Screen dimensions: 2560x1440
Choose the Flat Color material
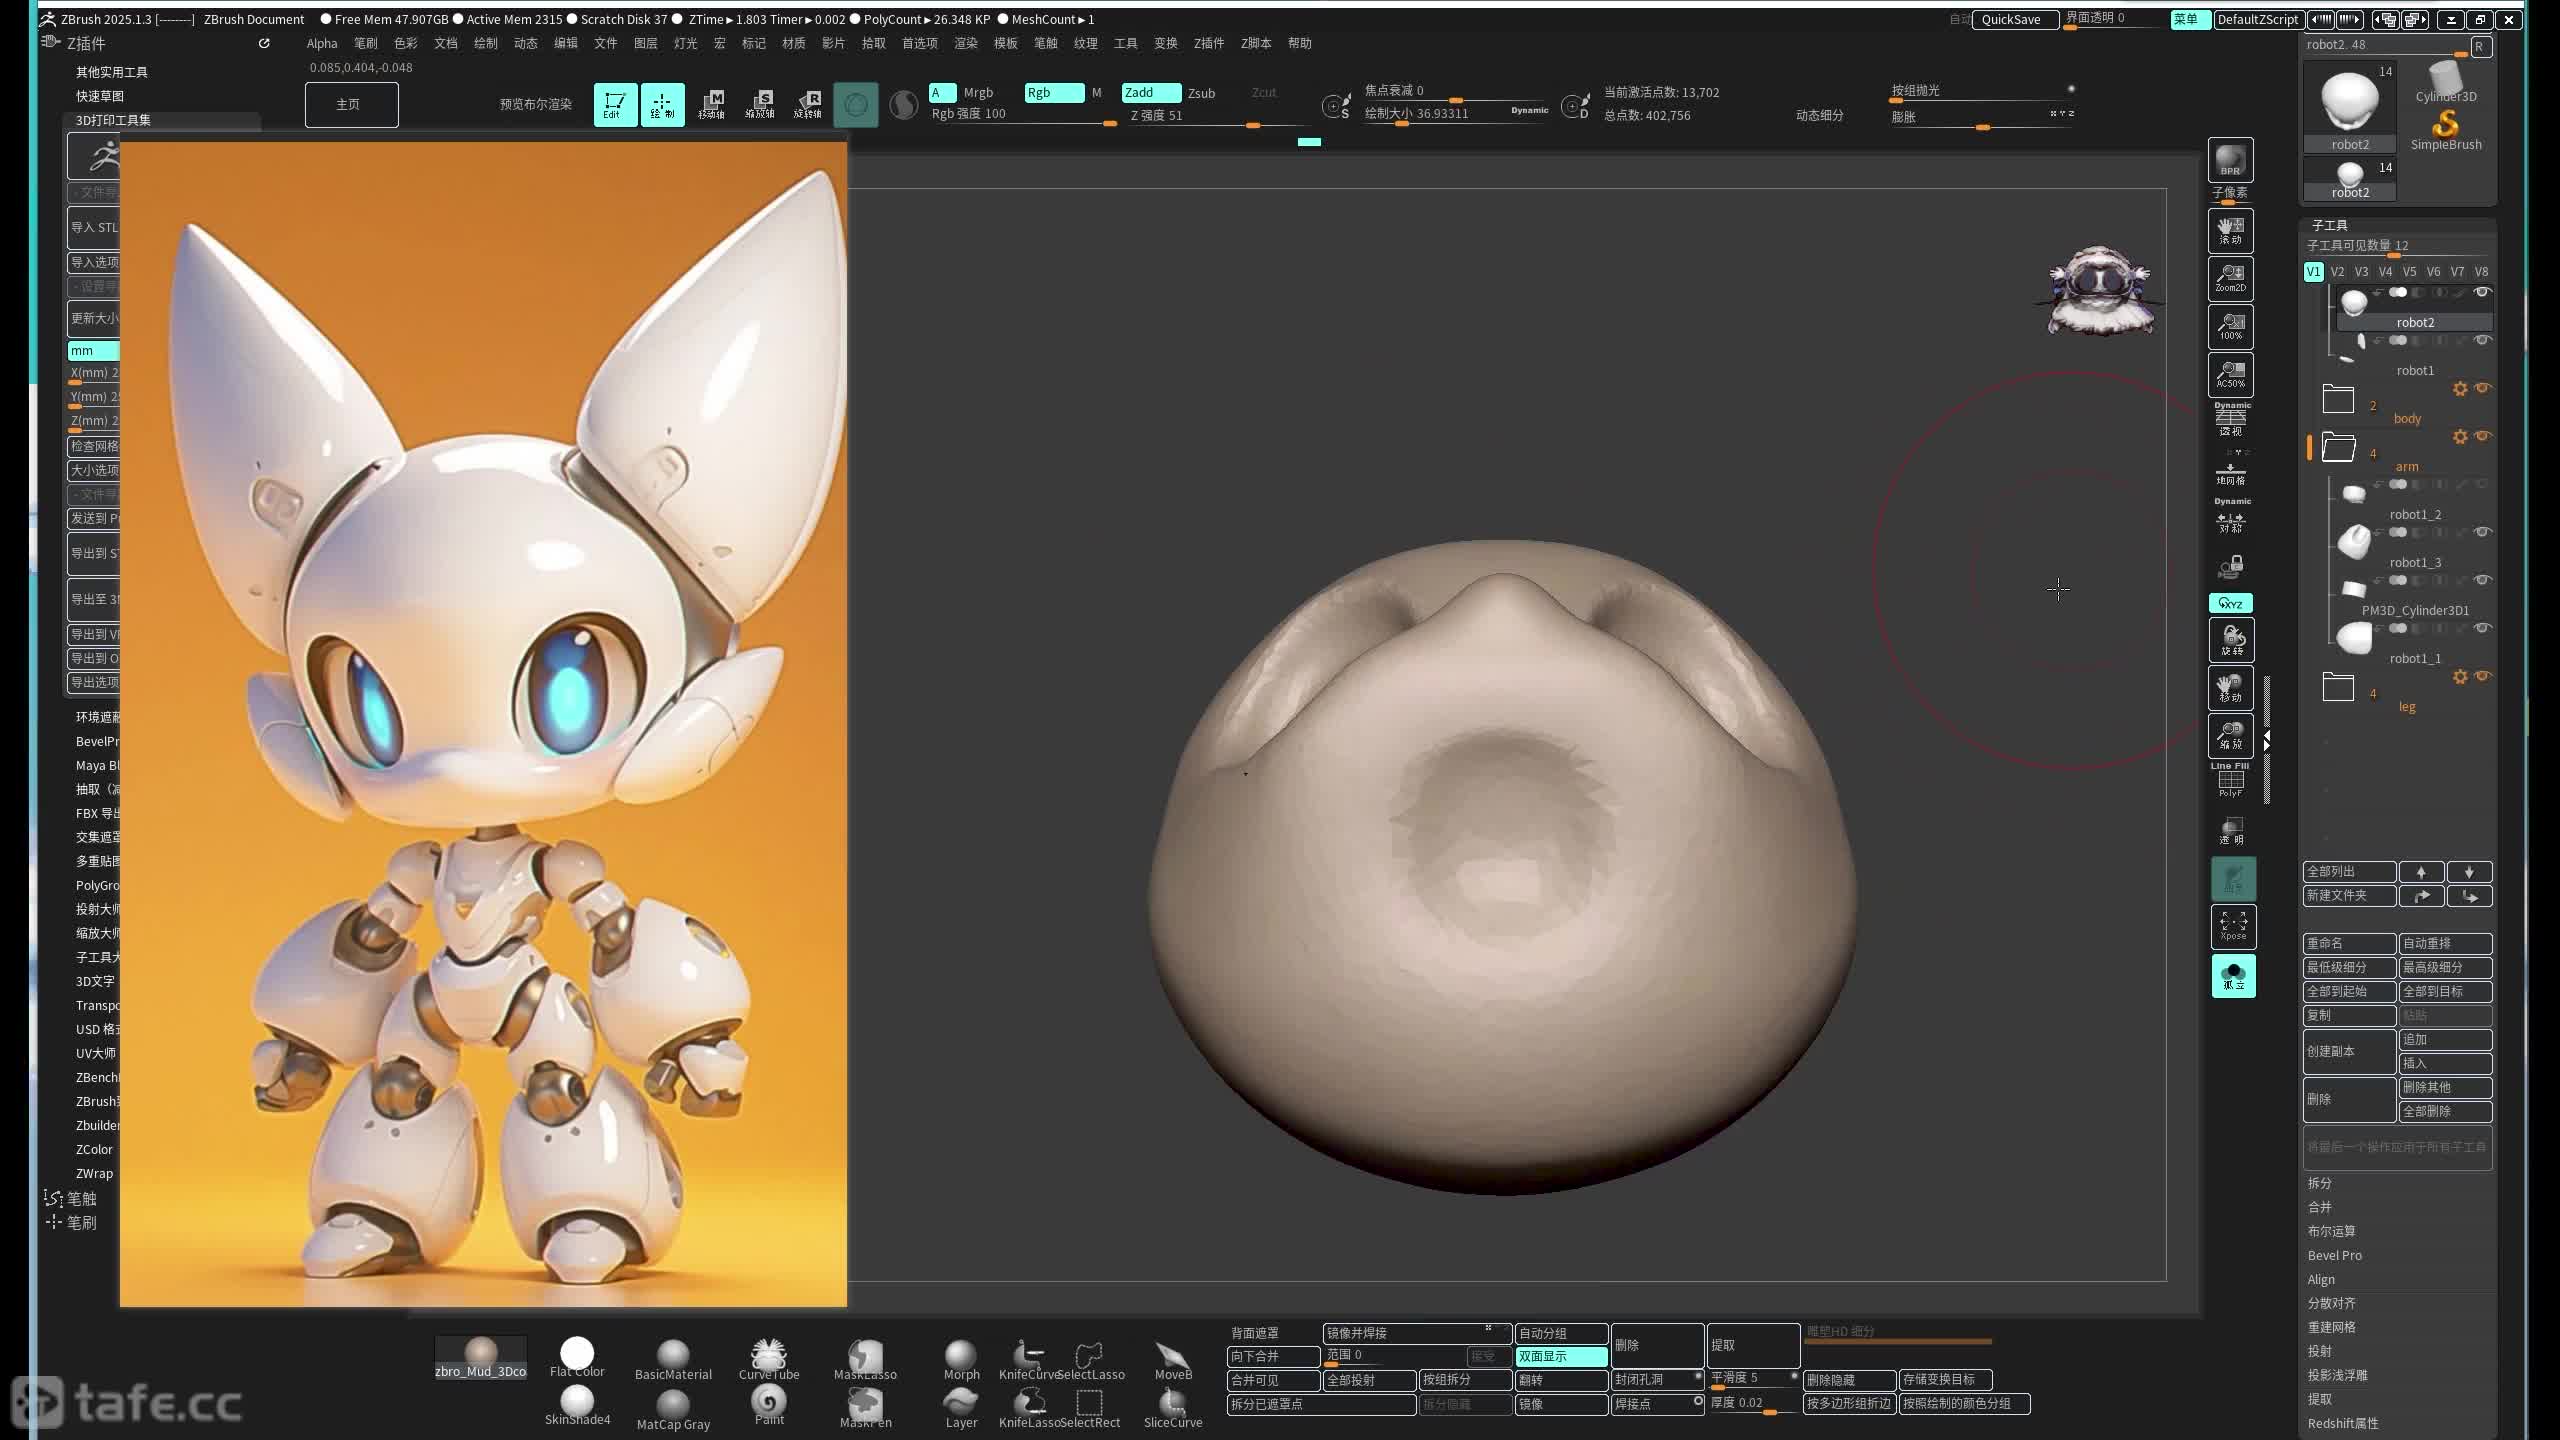[577, 1358]
